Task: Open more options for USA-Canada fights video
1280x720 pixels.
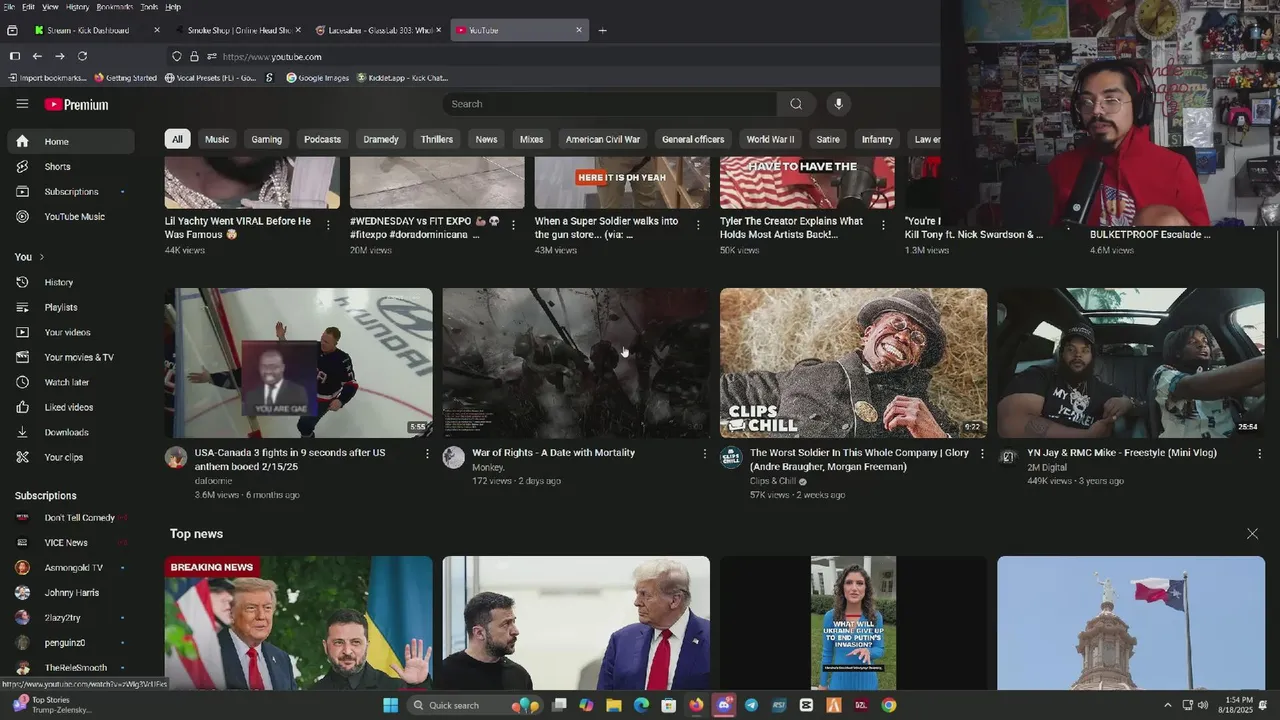Action: click(x=427, y=454)
